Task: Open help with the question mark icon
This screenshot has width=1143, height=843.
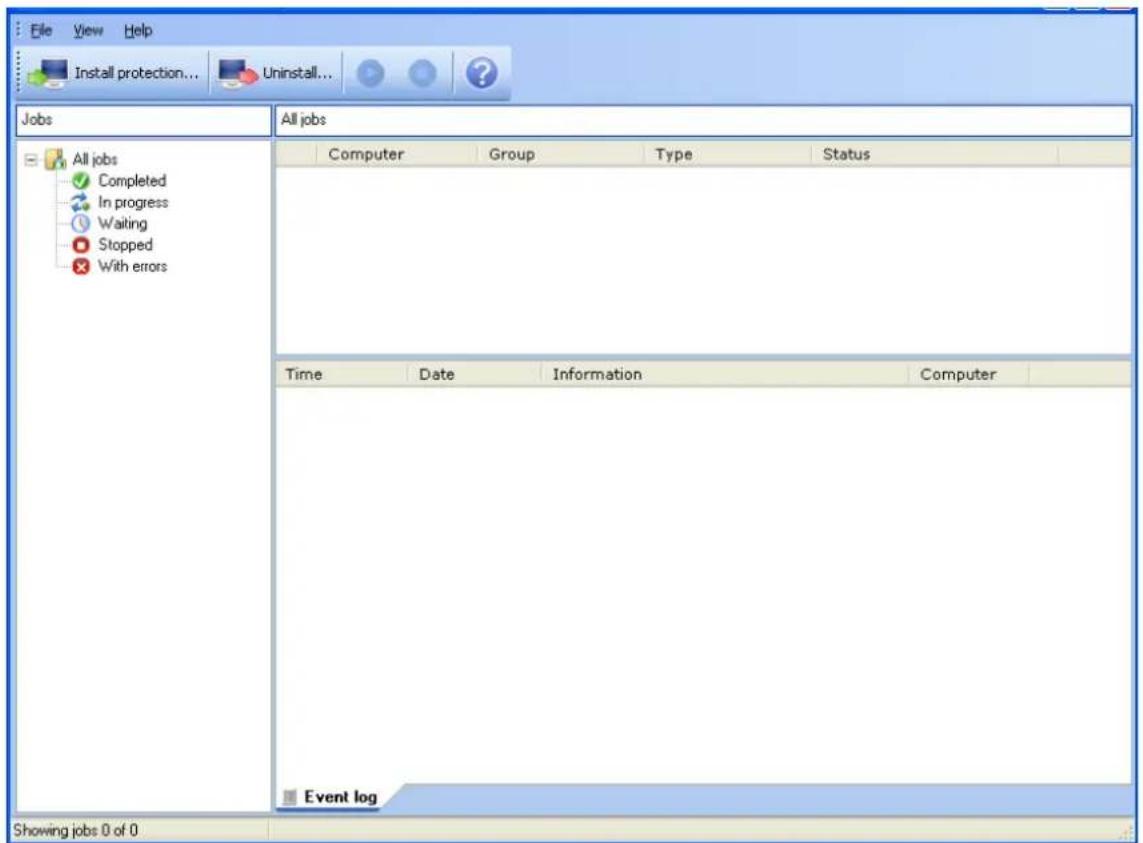Action: (481, 73)
